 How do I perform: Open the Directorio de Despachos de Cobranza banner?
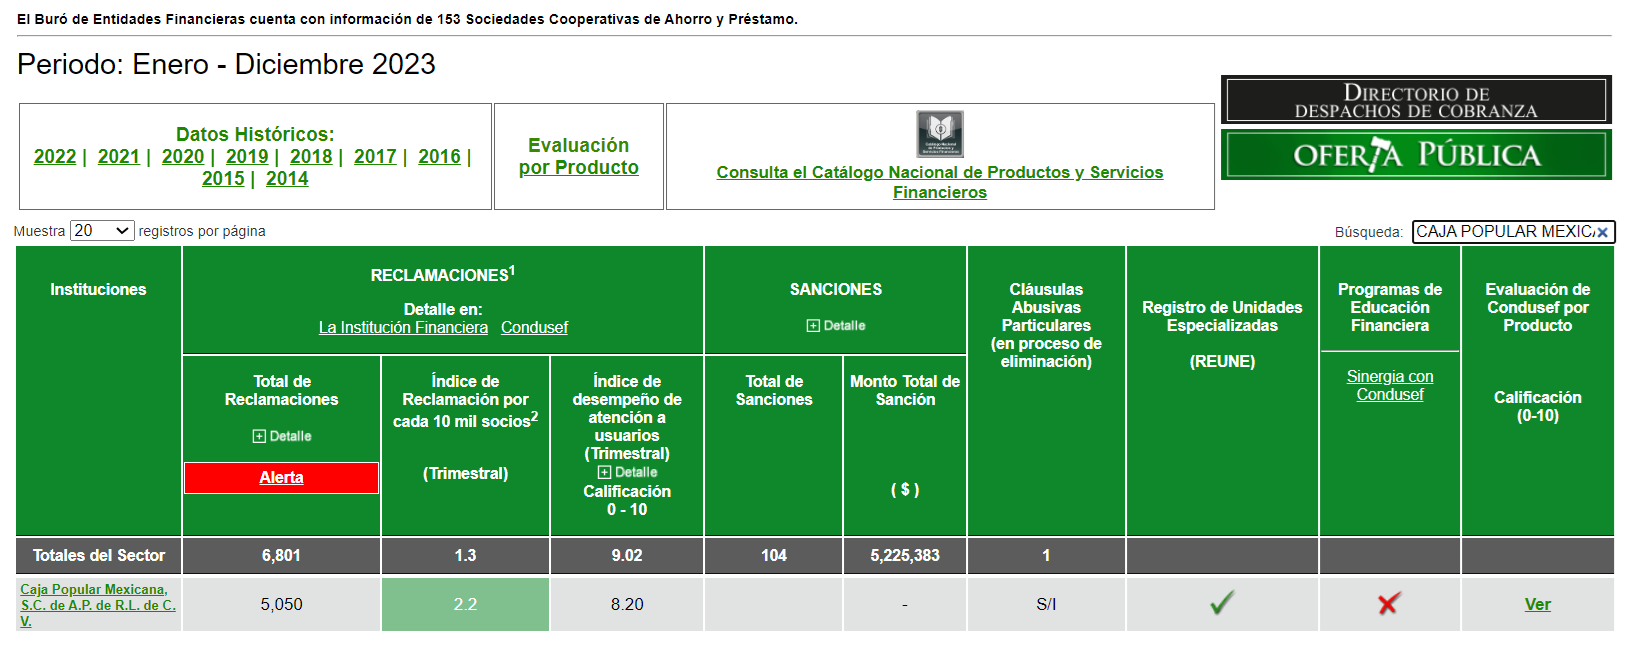1416,100
